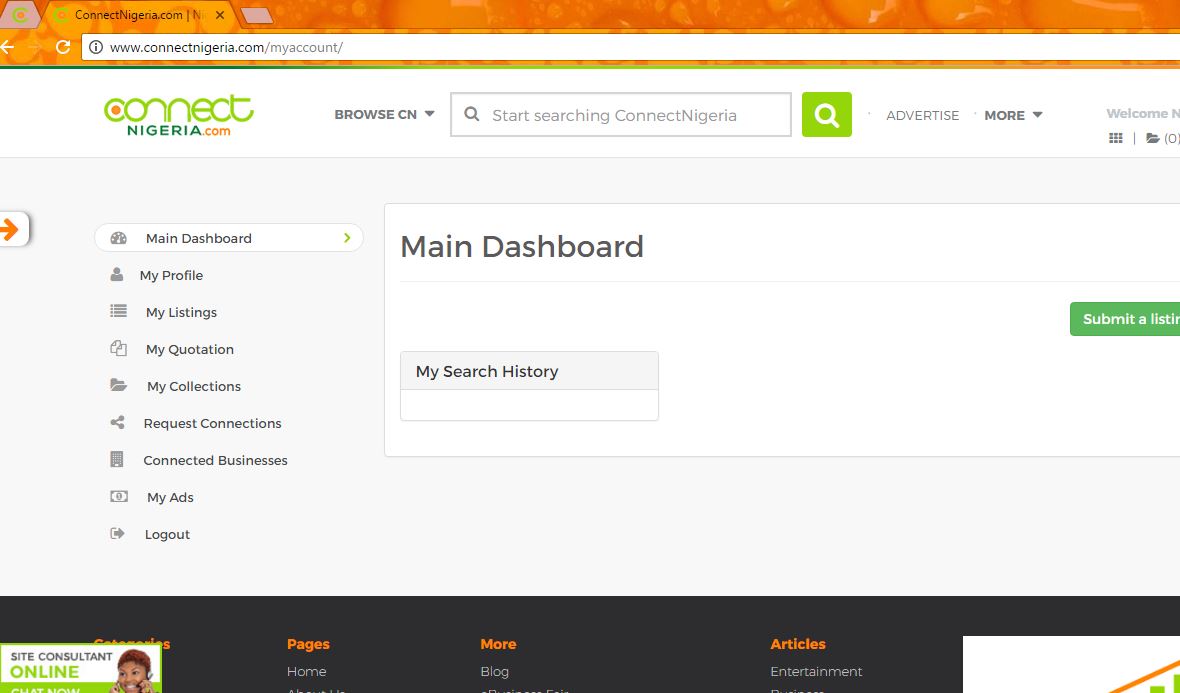Reload page with browser refresh icon
This screenshot has height=693, width=1180.
pyautogui.click(x=63, y=47)
